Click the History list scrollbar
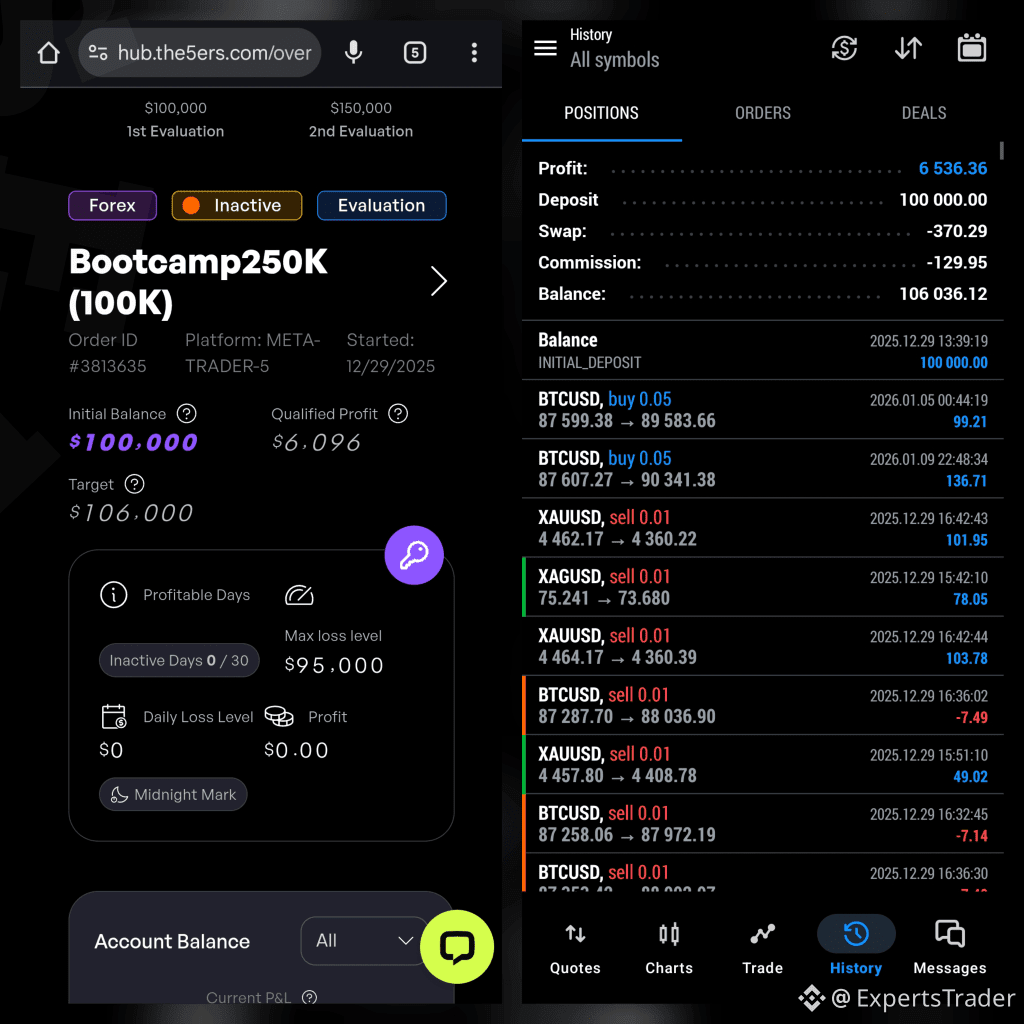 pyautogui.click(x=1001, y=151)
